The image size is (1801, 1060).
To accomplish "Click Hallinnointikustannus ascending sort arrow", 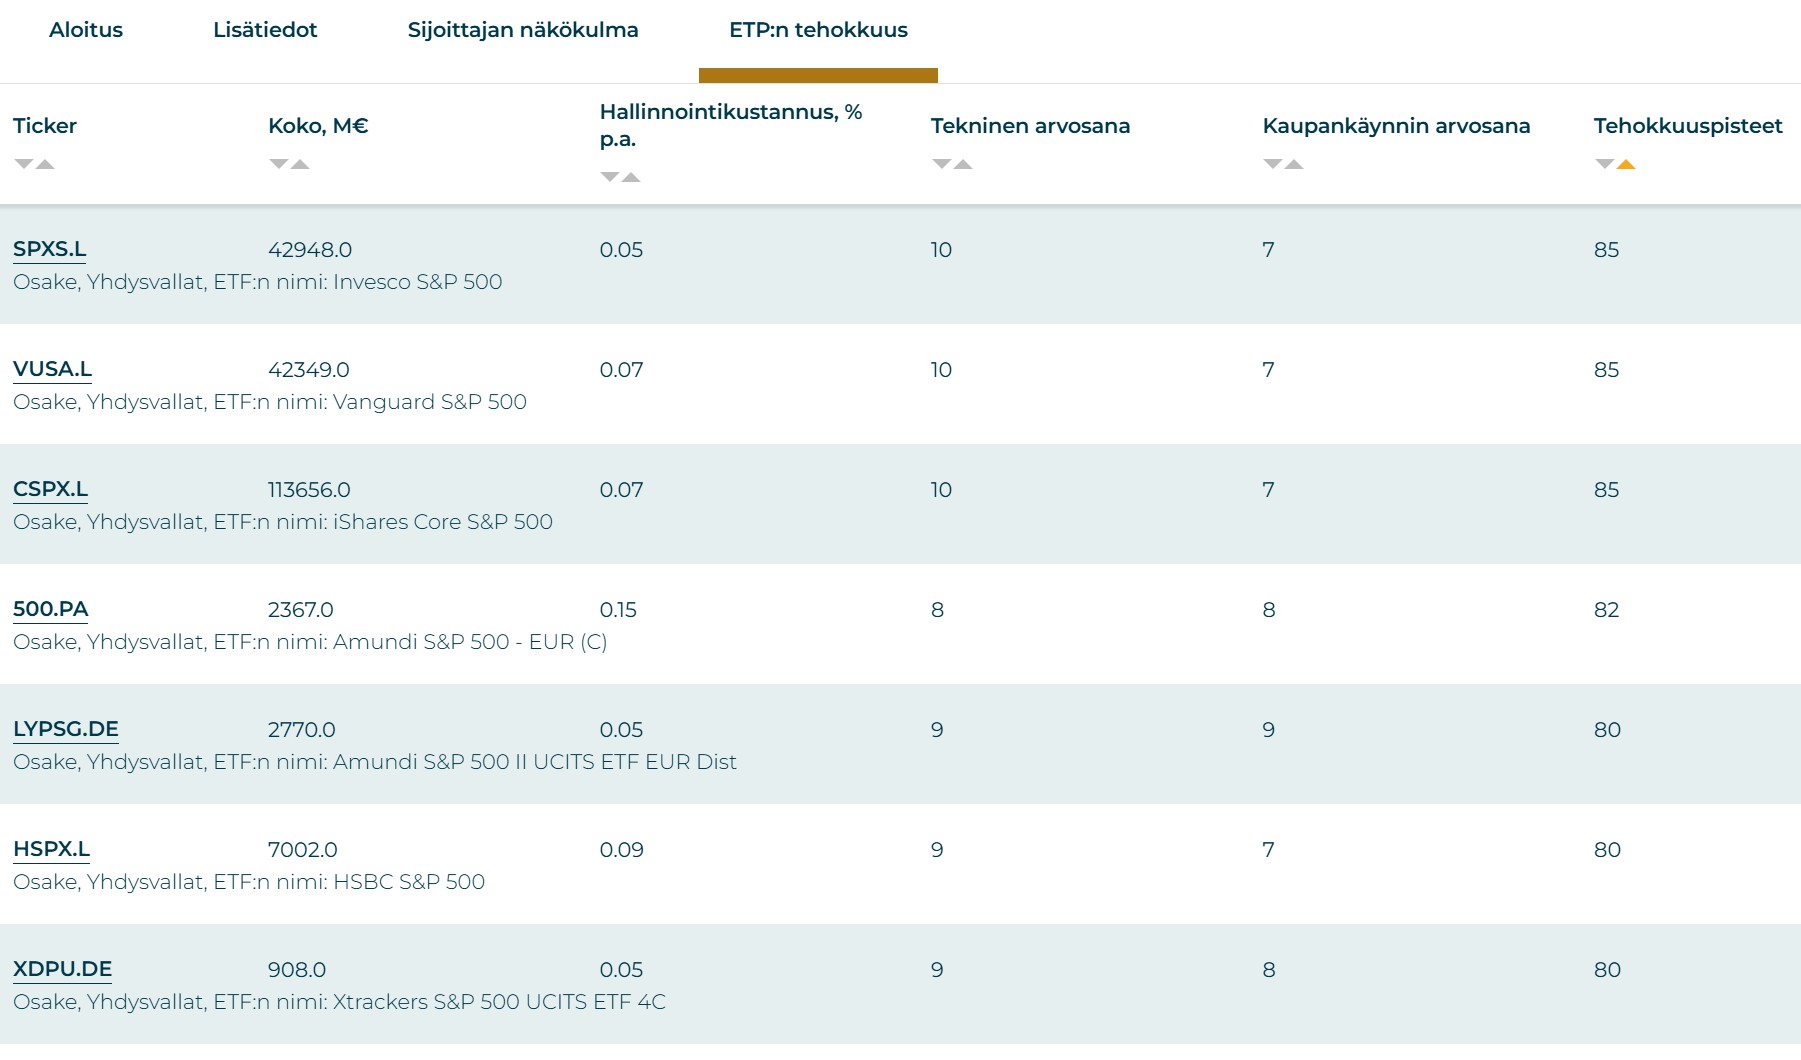I will (631, 177).
